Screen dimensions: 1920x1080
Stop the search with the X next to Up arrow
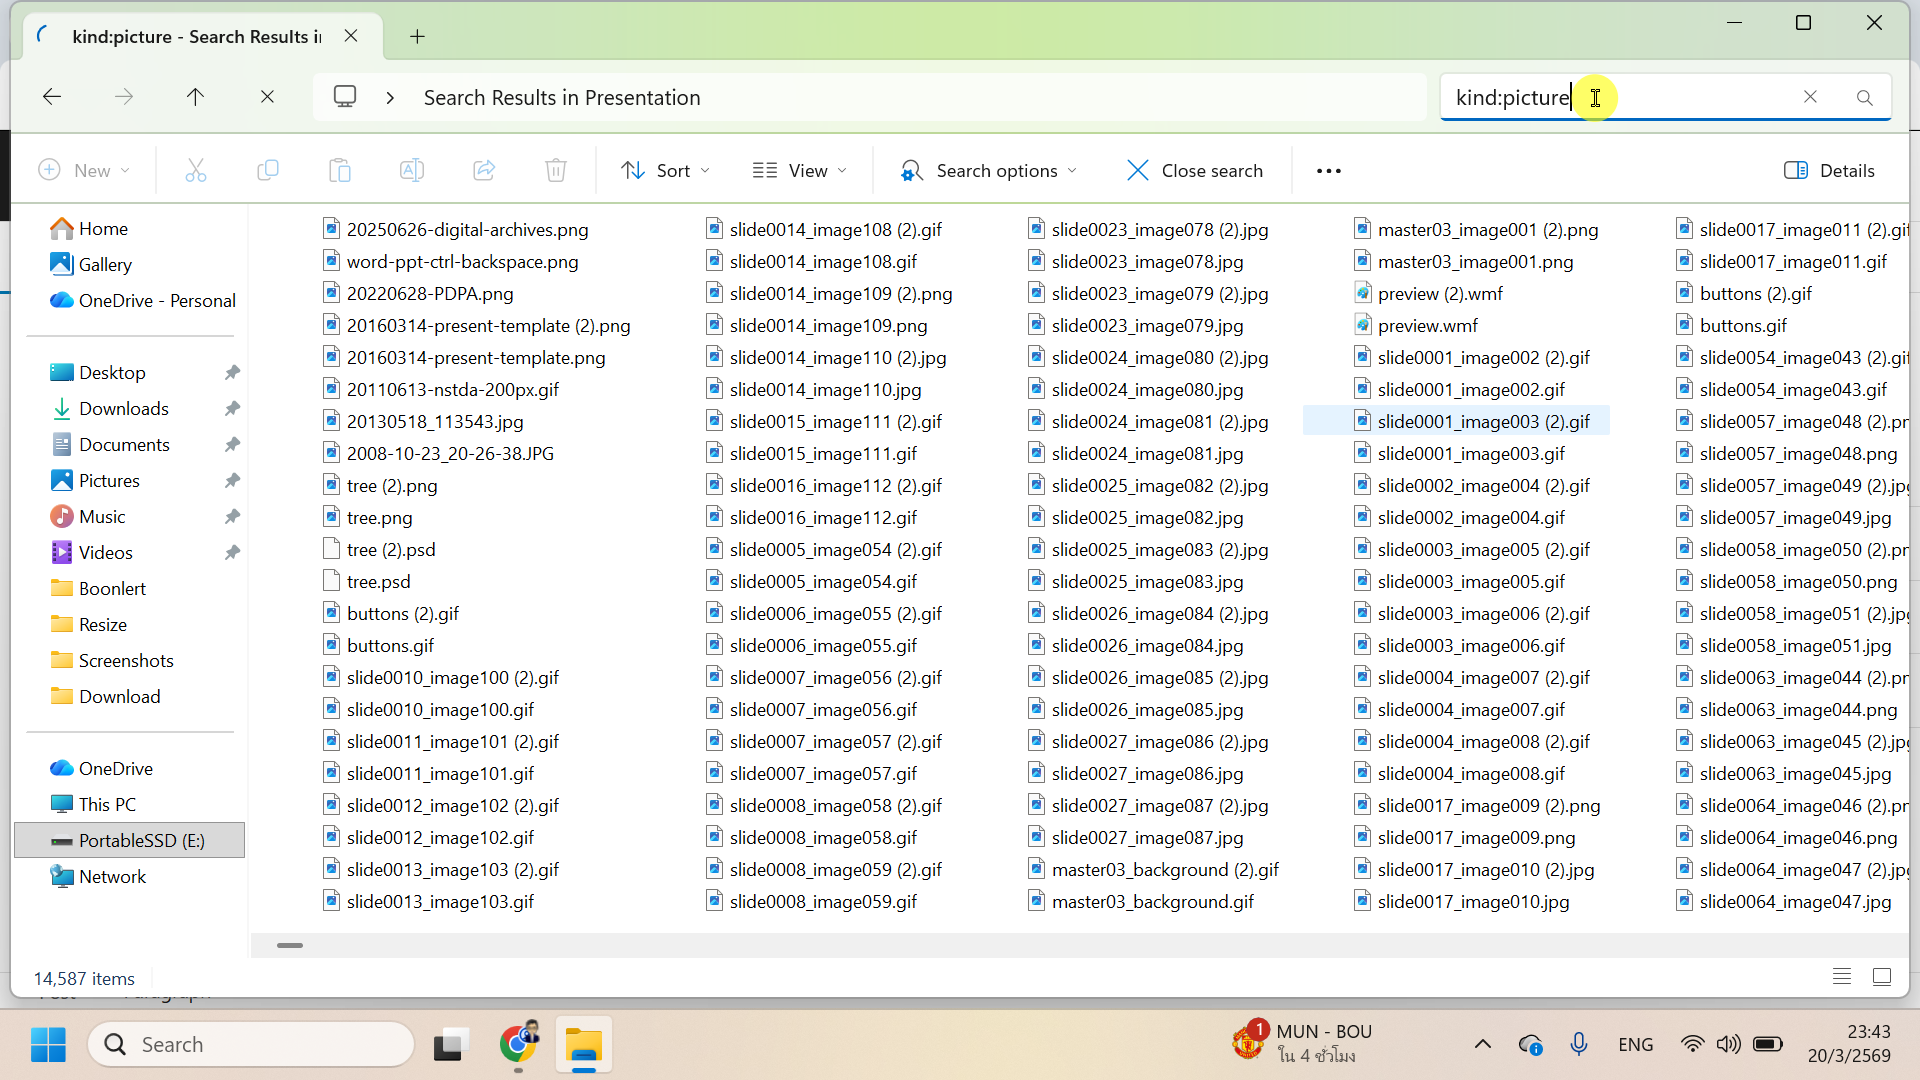coord(267,97)
